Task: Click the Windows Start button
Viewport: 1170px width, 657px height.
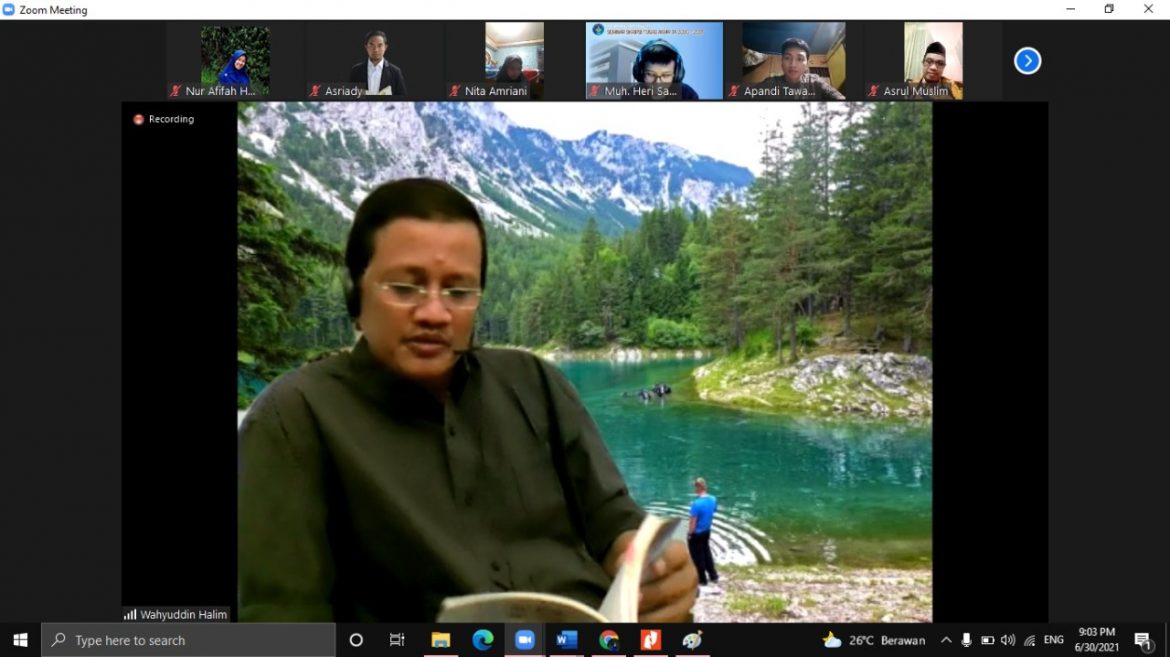Action: pos(20,640)
